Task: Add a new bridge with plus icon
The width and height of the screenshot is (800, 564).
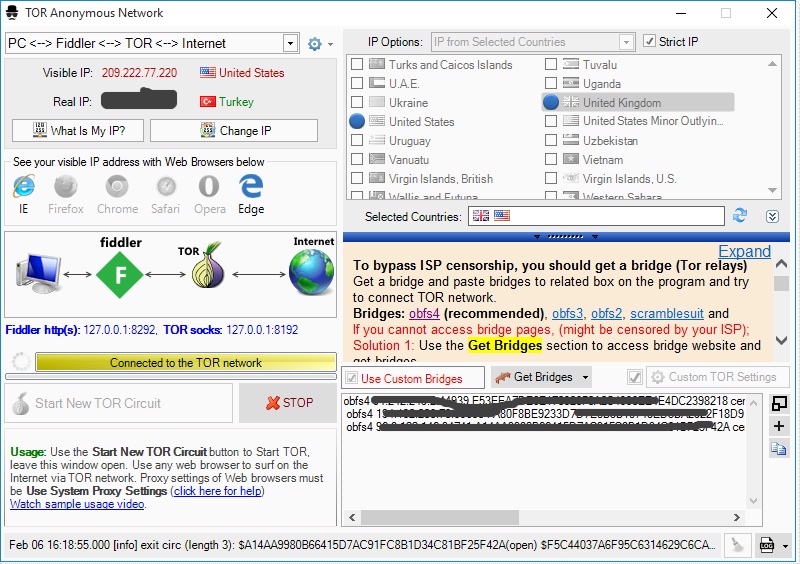Action: 779,426
